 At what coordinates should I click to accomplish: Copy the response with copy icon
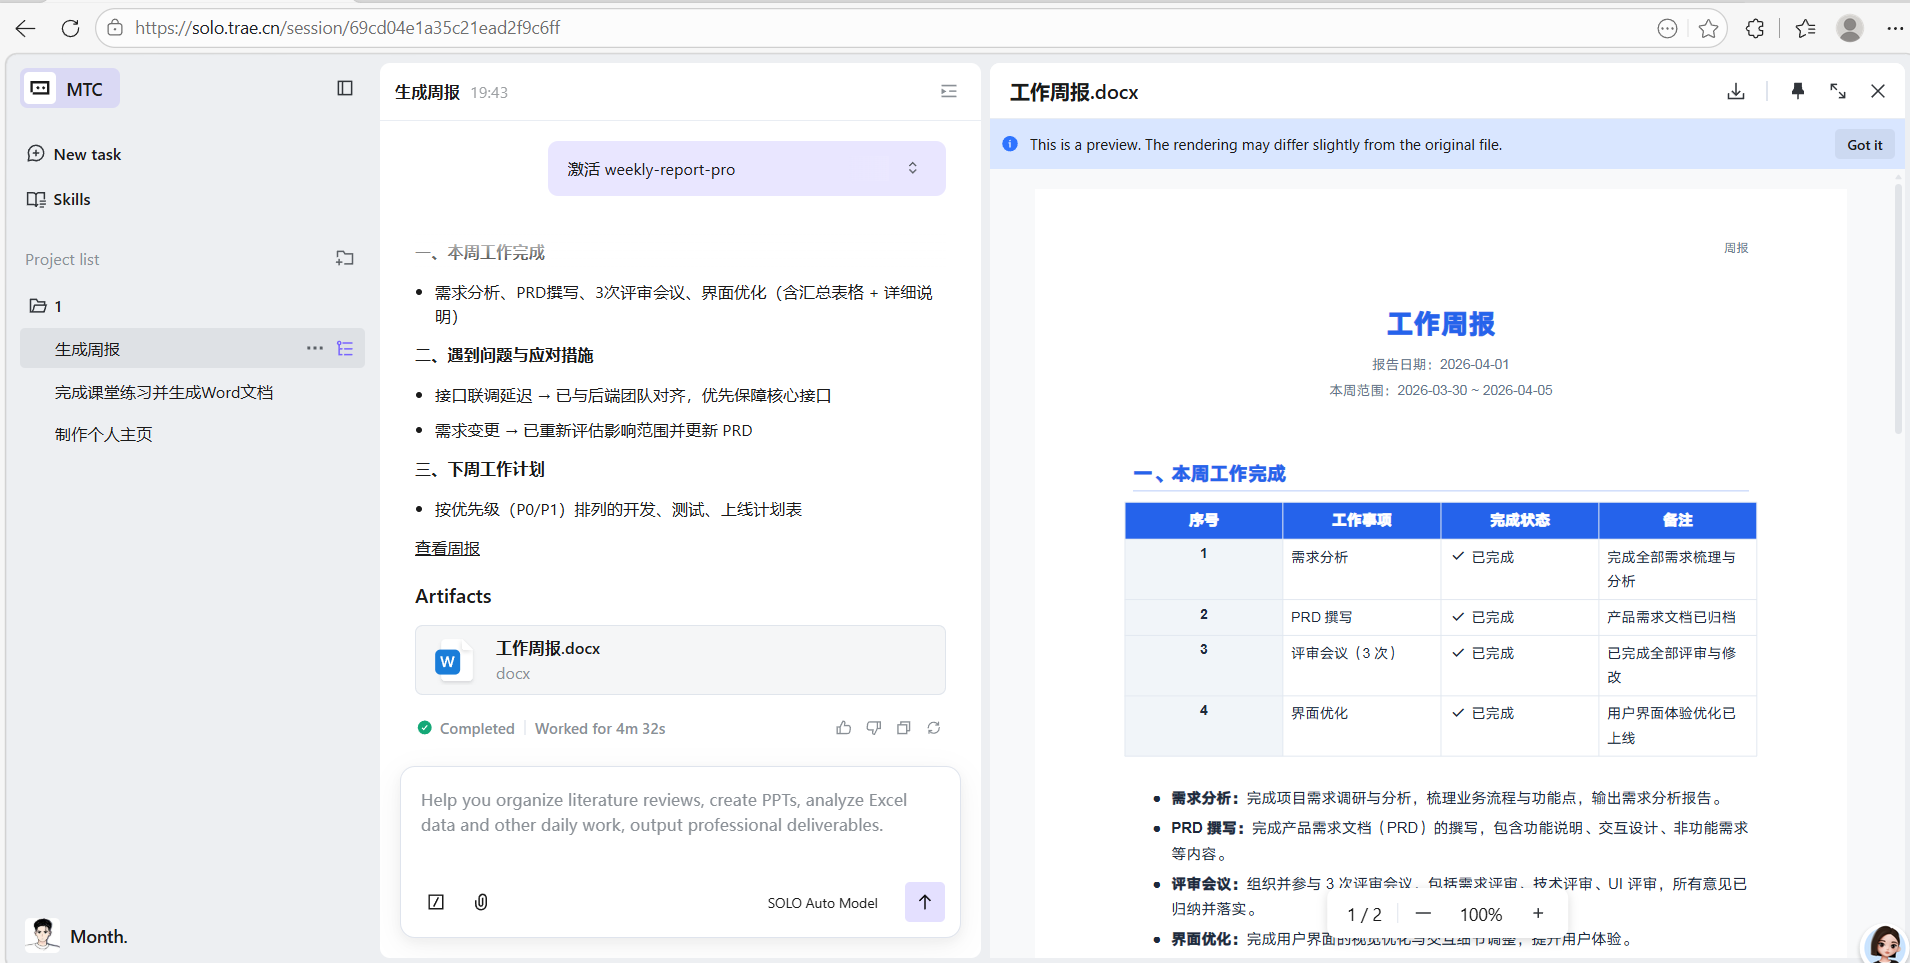point(903,728)
